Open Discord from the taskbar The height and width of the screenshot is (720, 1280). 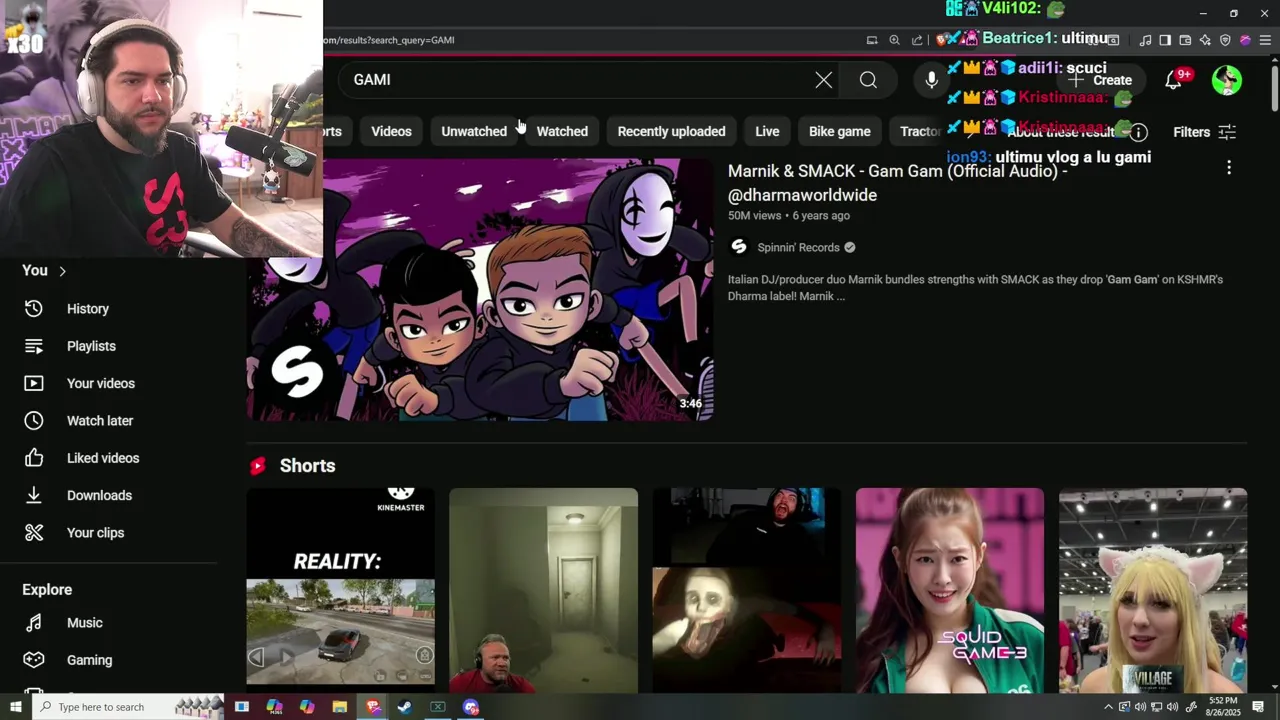(x=471, y=707)
